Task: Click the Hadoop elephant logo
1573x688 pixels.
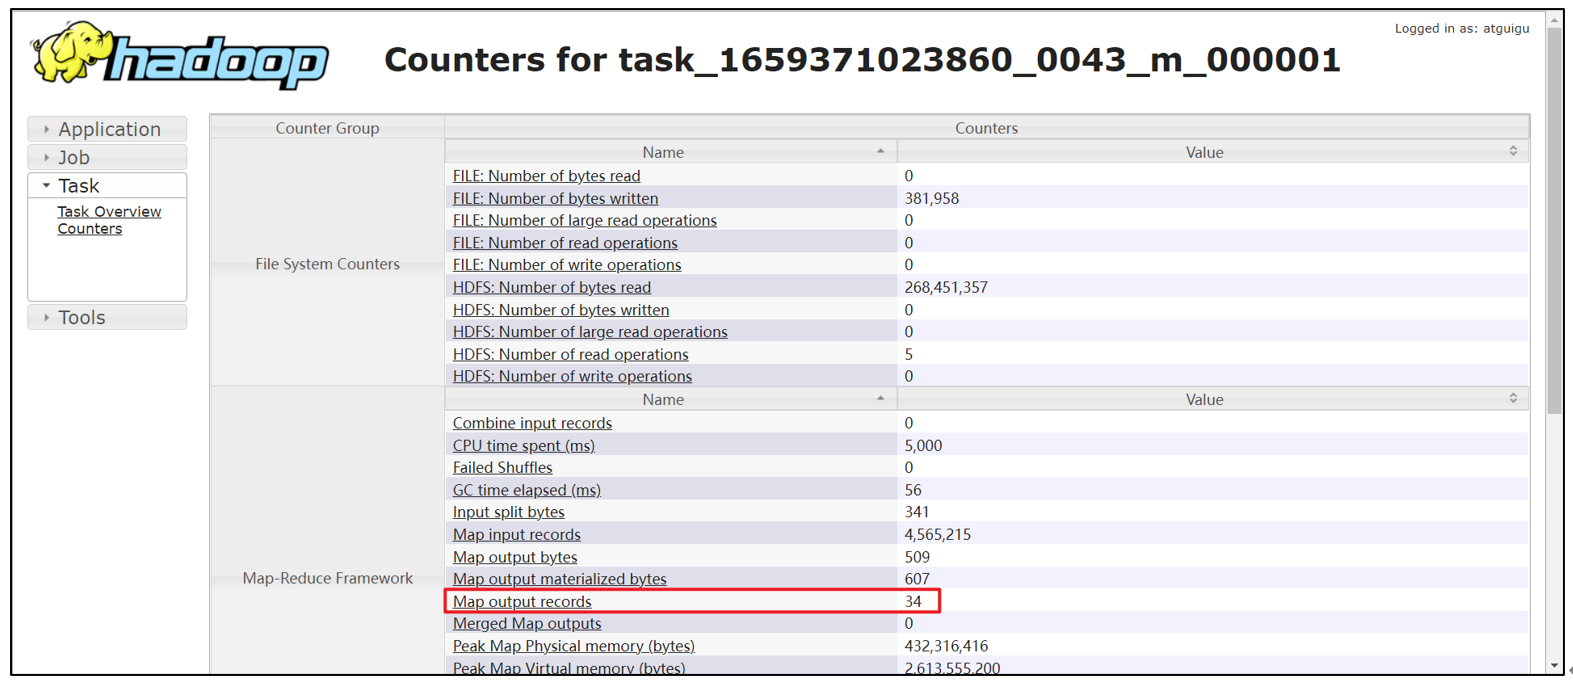Action: click(180, 56)
